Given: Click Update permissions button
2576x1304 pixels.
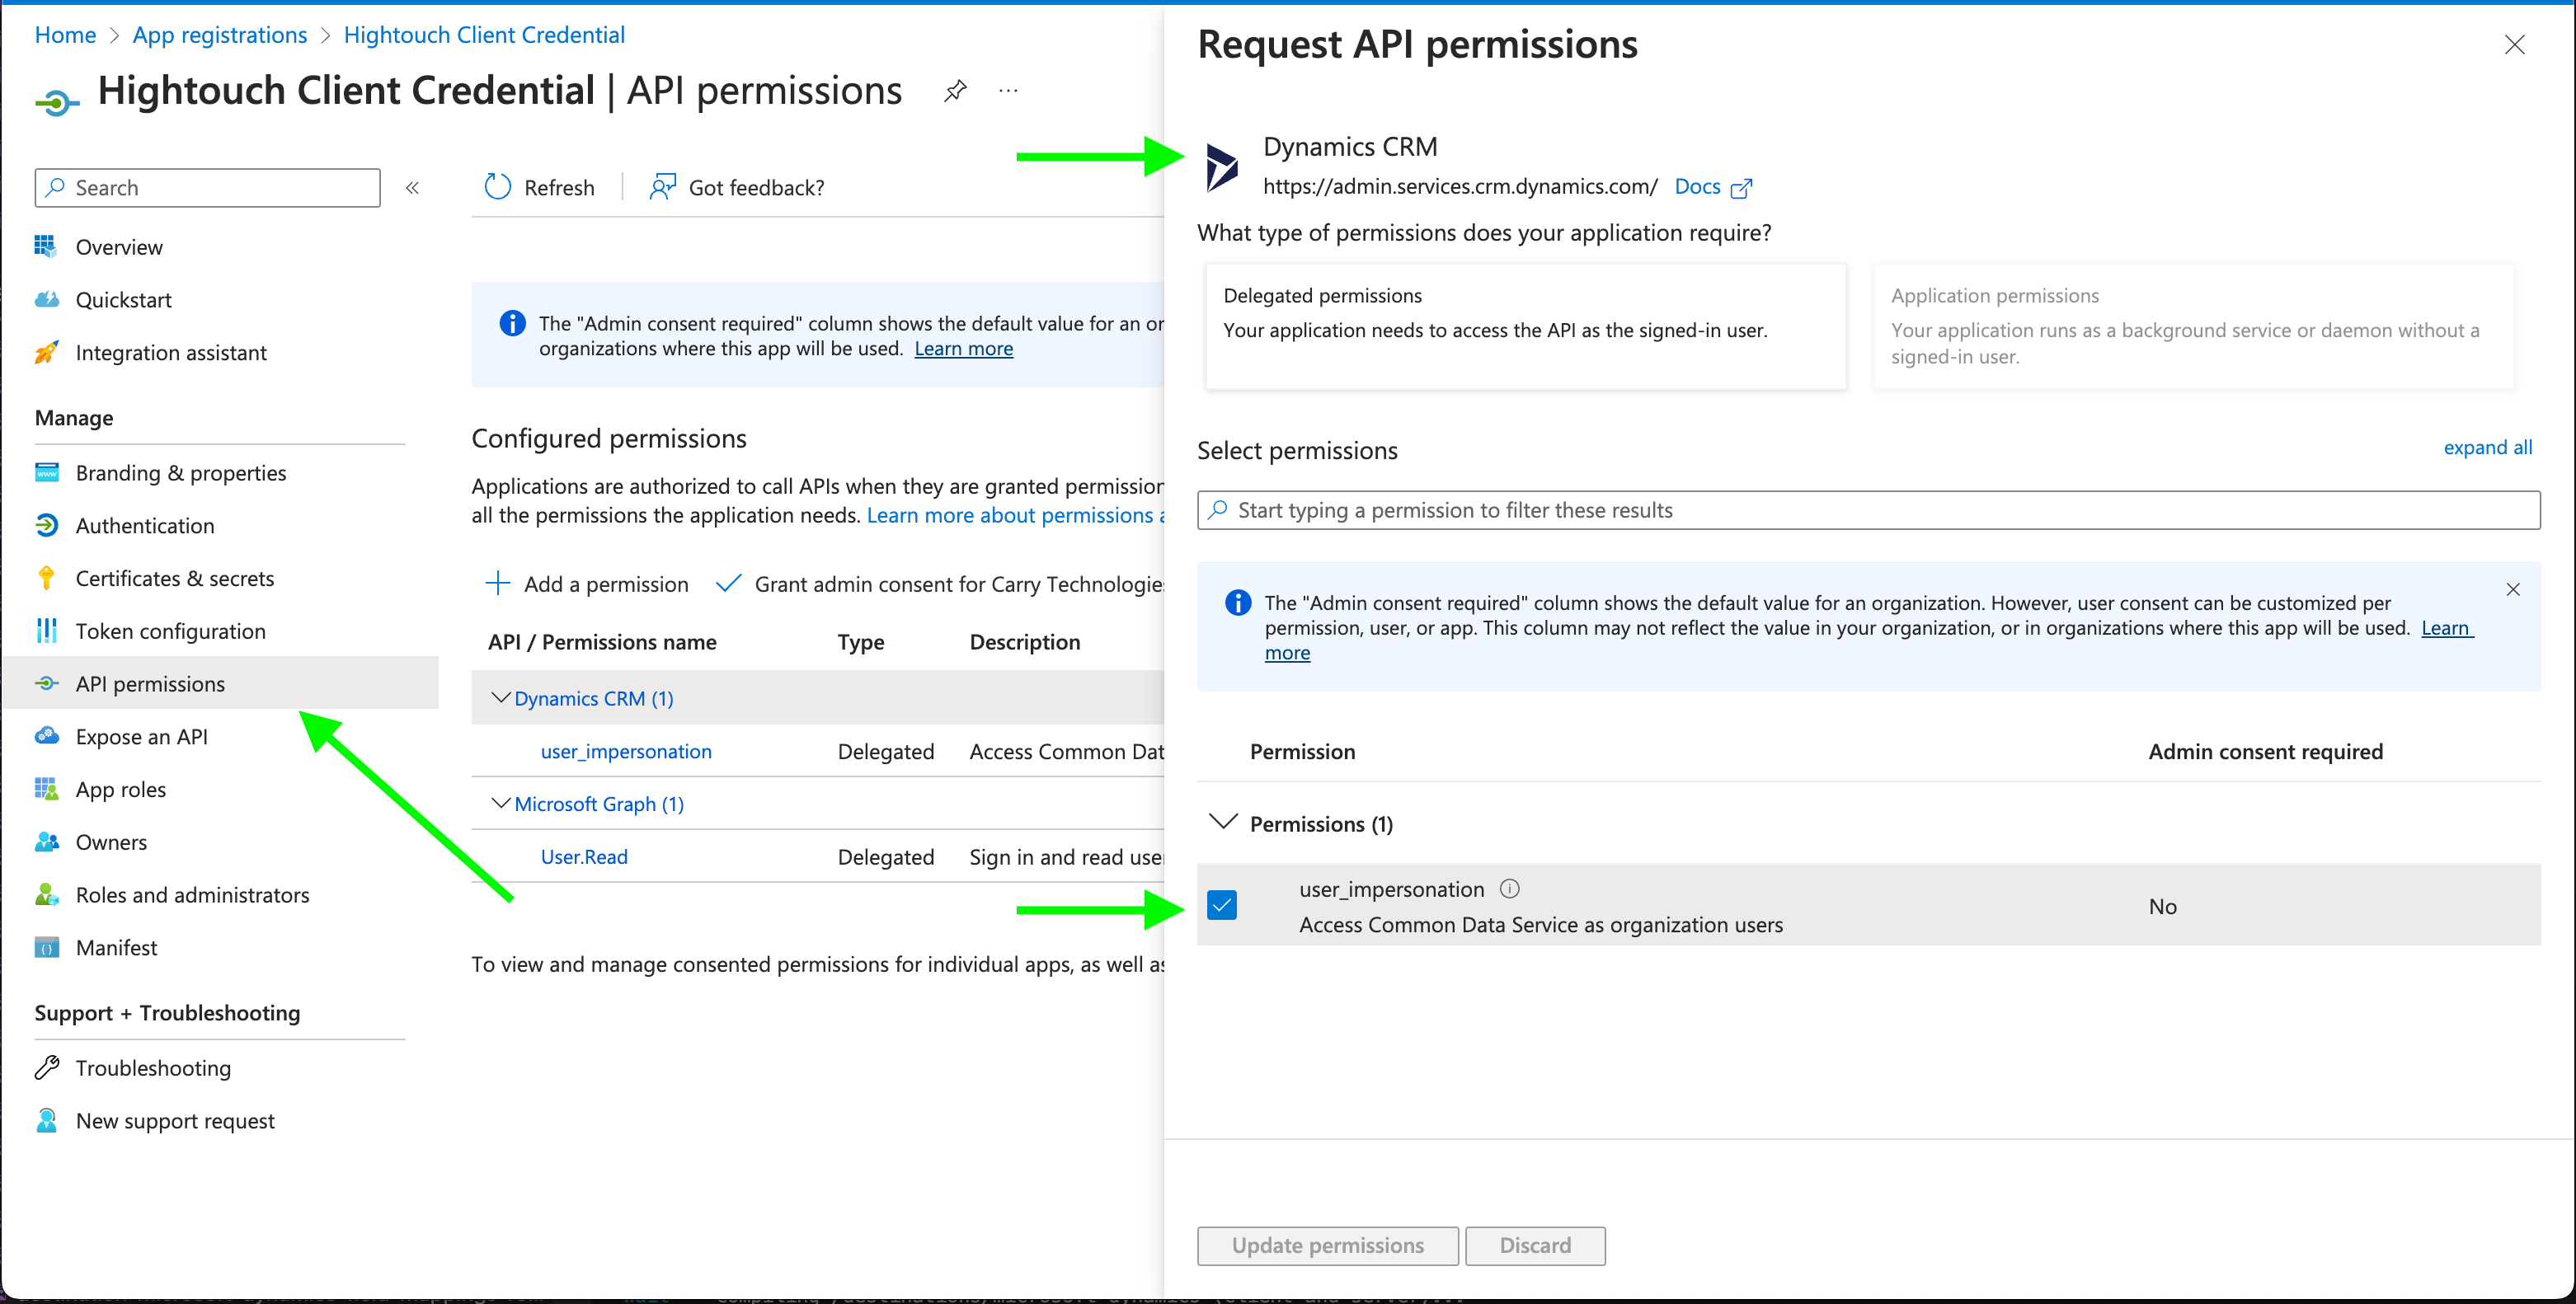Looking at the screenshot, I should [1327, 1245].
